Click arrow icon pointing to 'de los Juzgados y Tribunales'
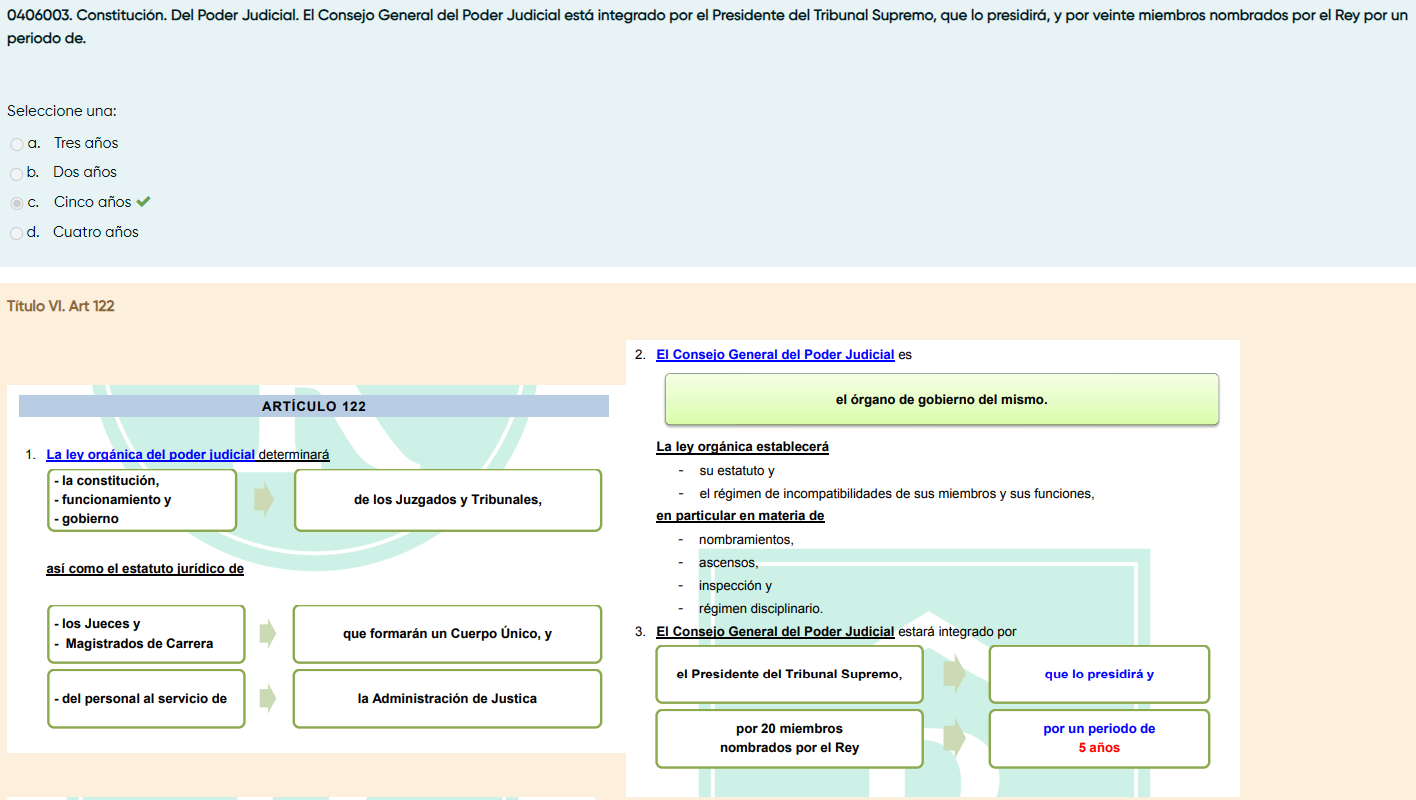The height and width of the screenshot is (800, 1416). point(264,500)
